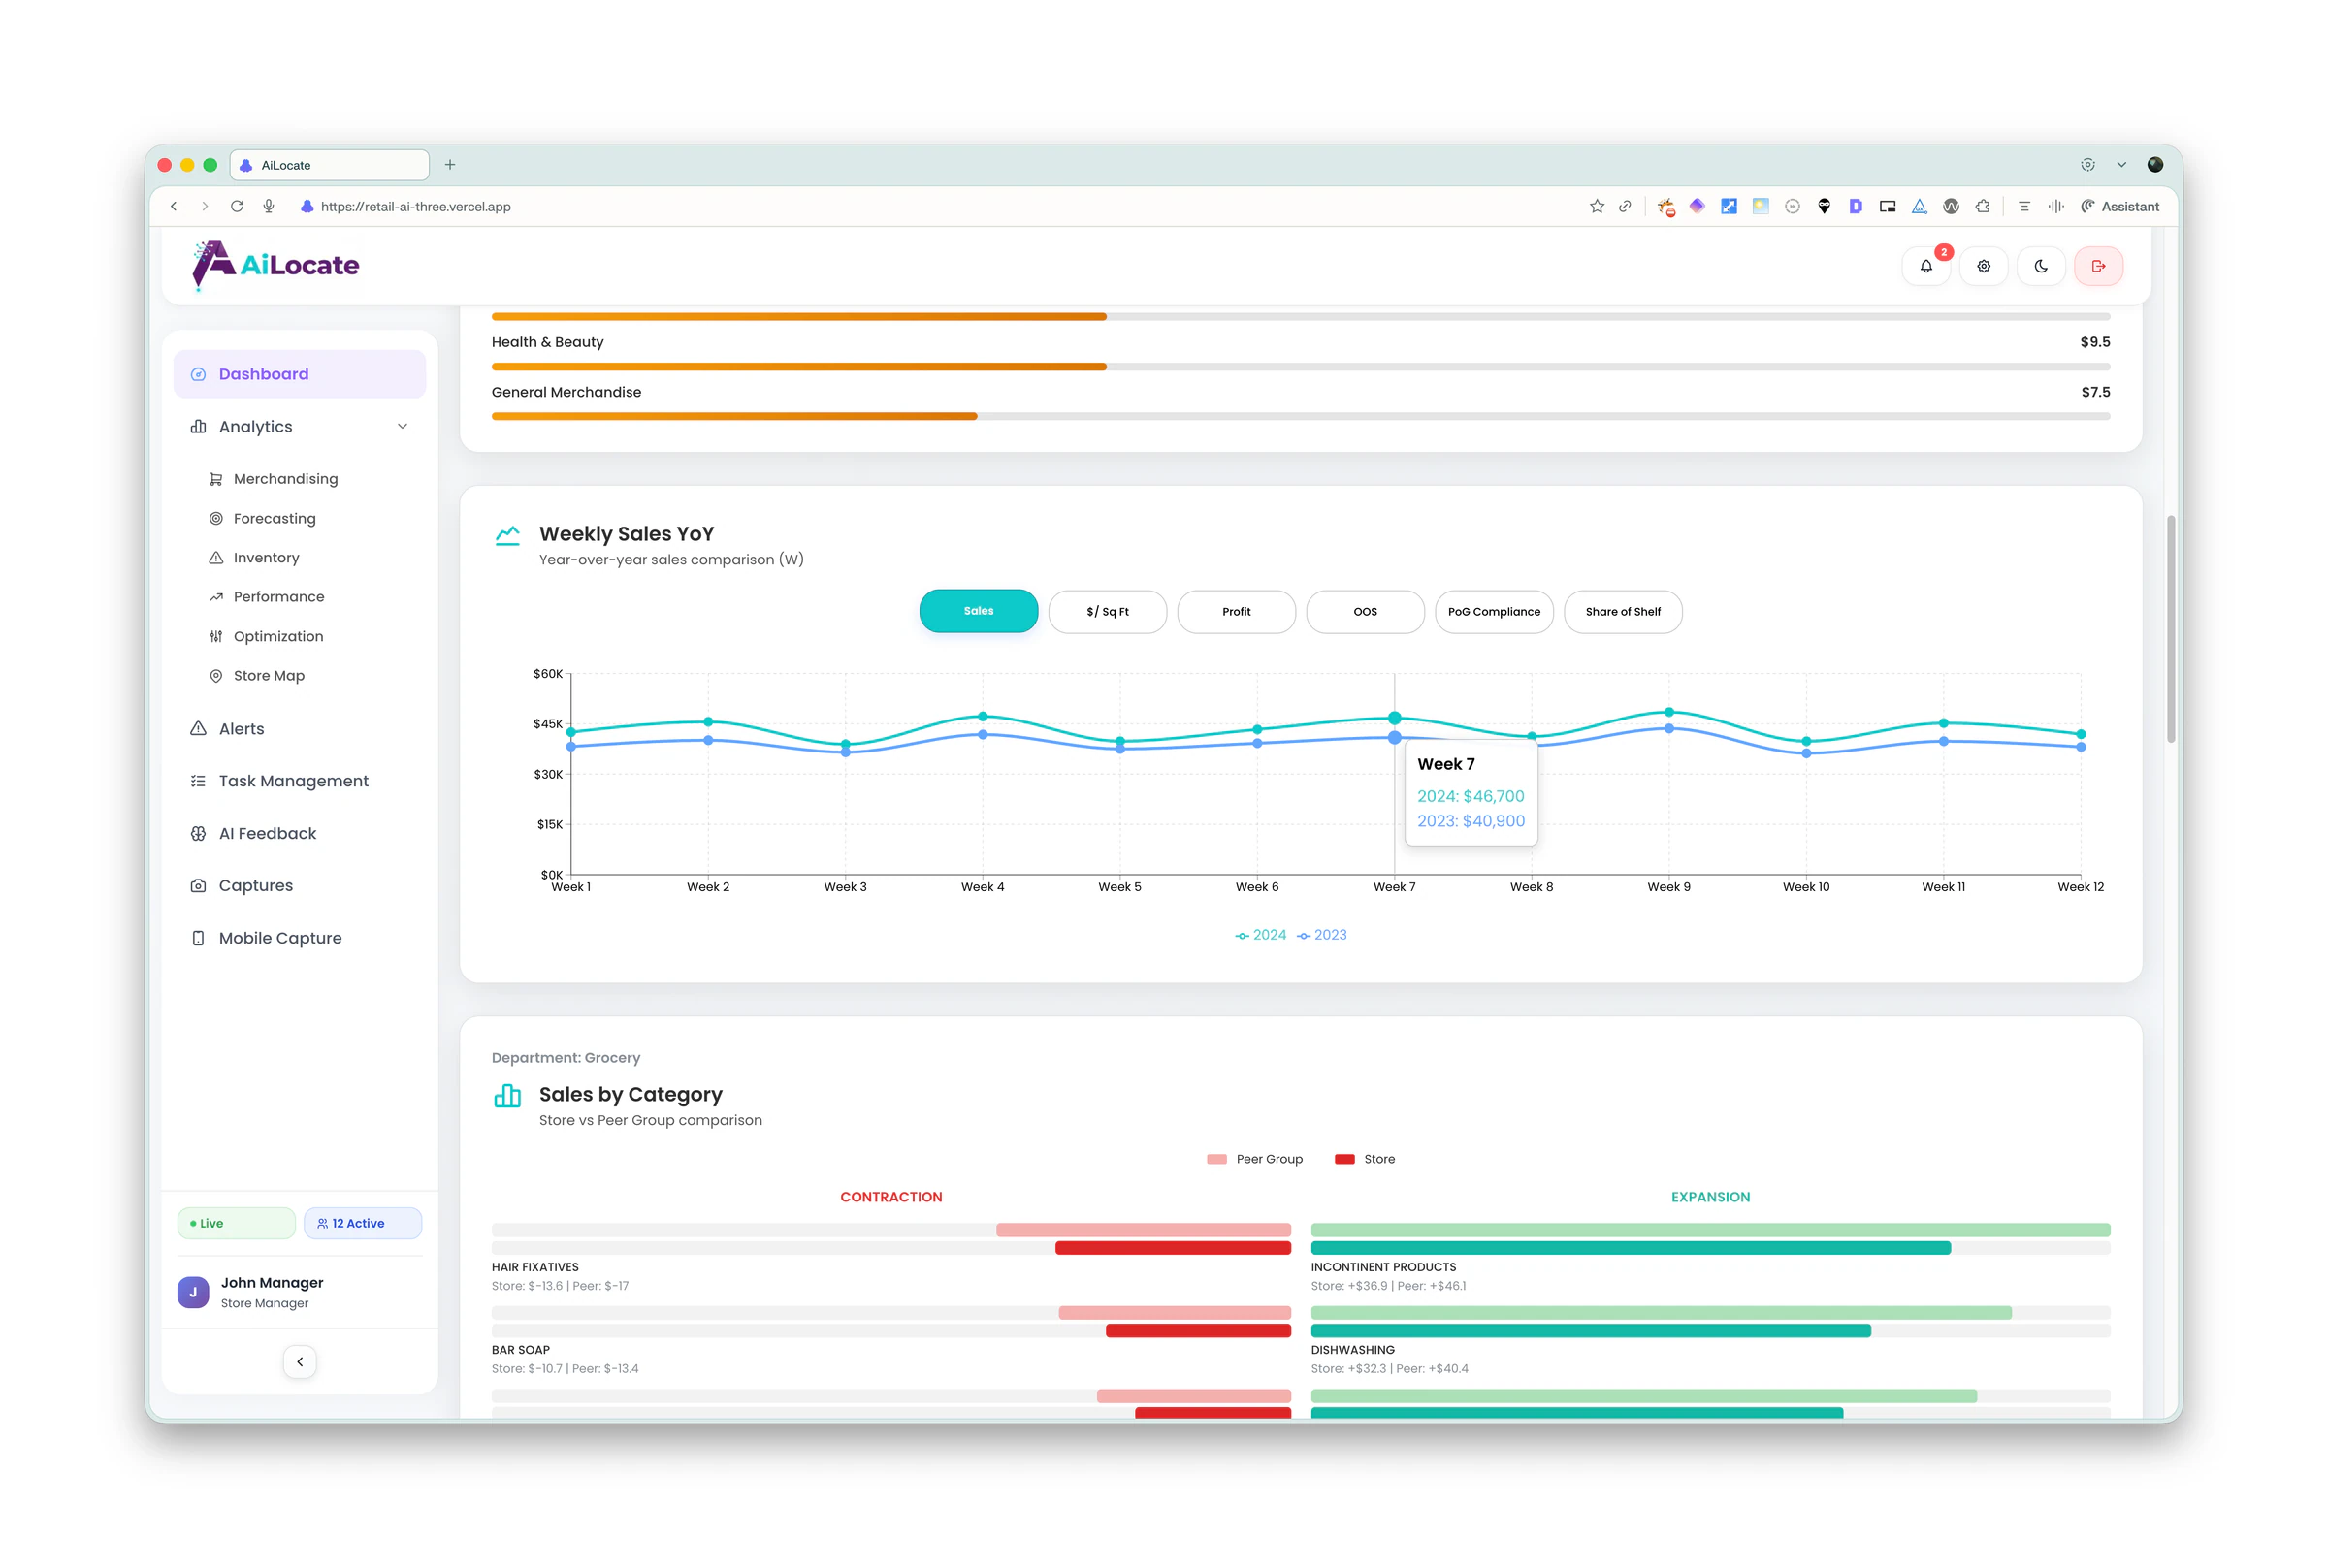
Task: Open the Store Map page
Action: [268, 676]
